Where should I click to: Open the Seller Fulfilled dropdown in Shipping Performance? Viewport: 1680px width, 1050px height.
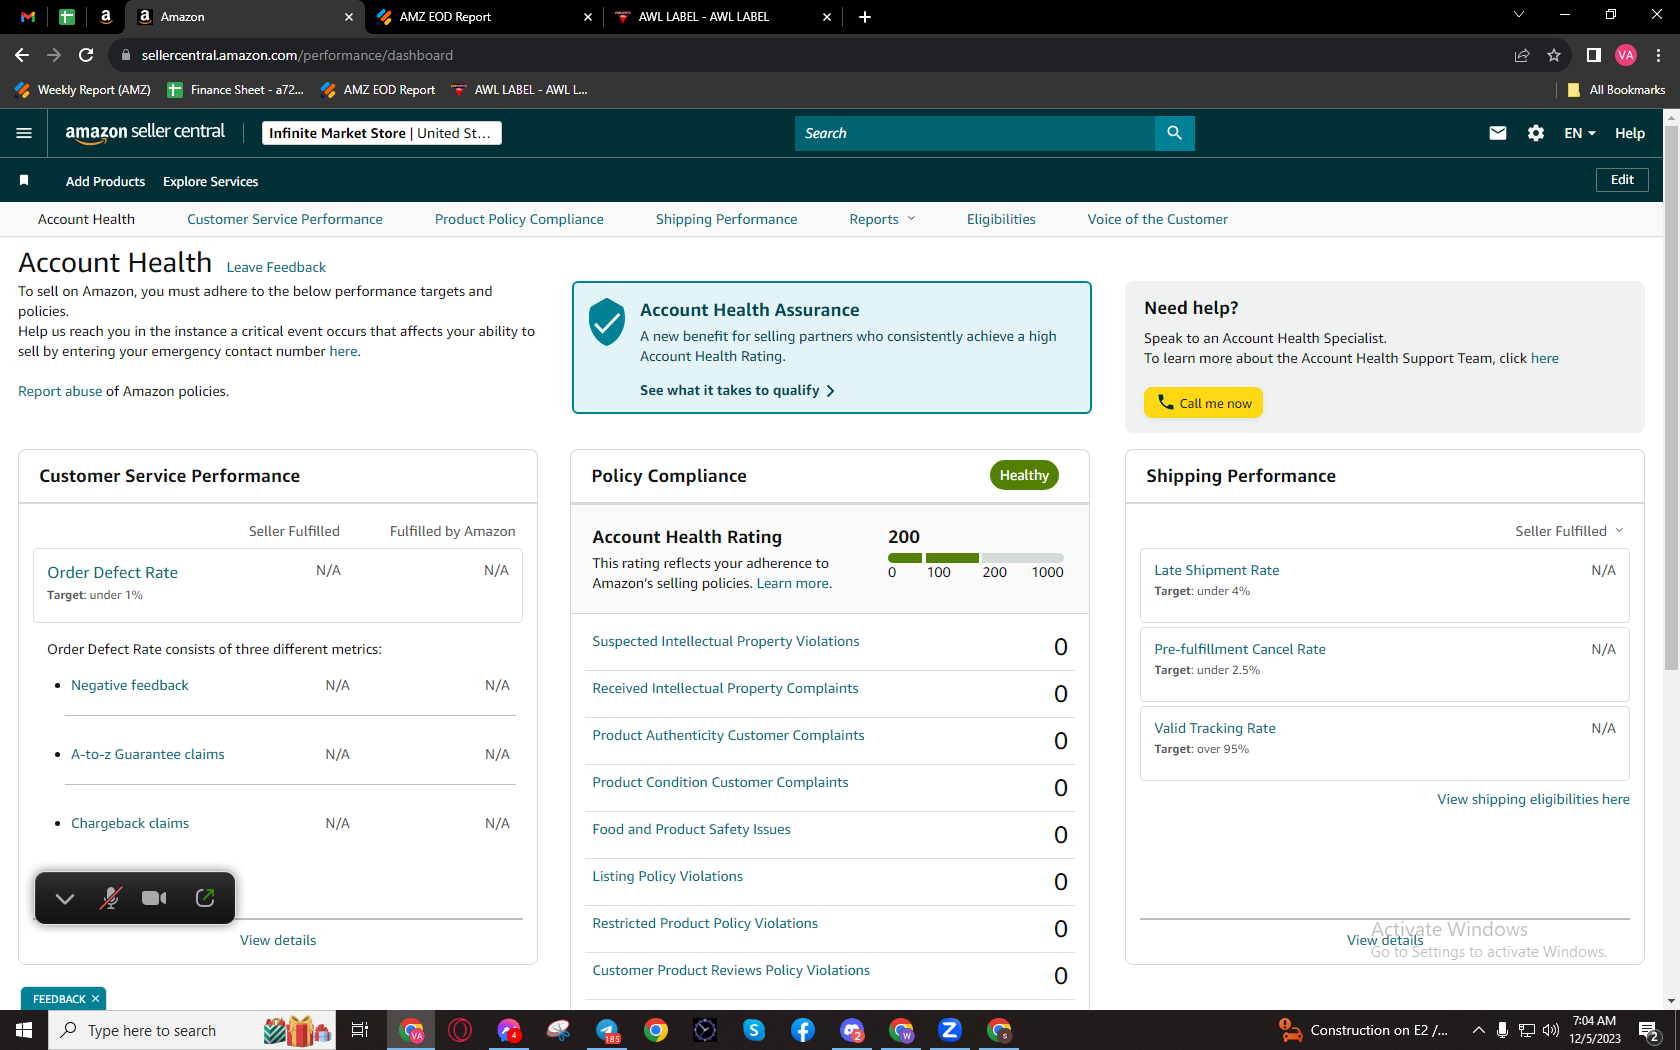[1569, 531]
